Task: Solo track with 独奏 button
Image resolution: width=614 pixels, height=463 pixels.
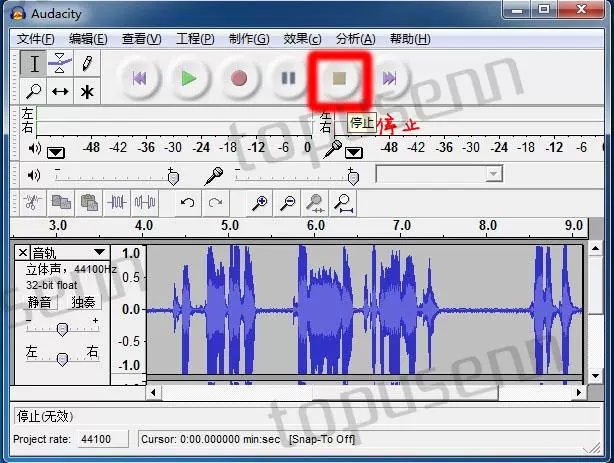Action: [x=83, y=302]
